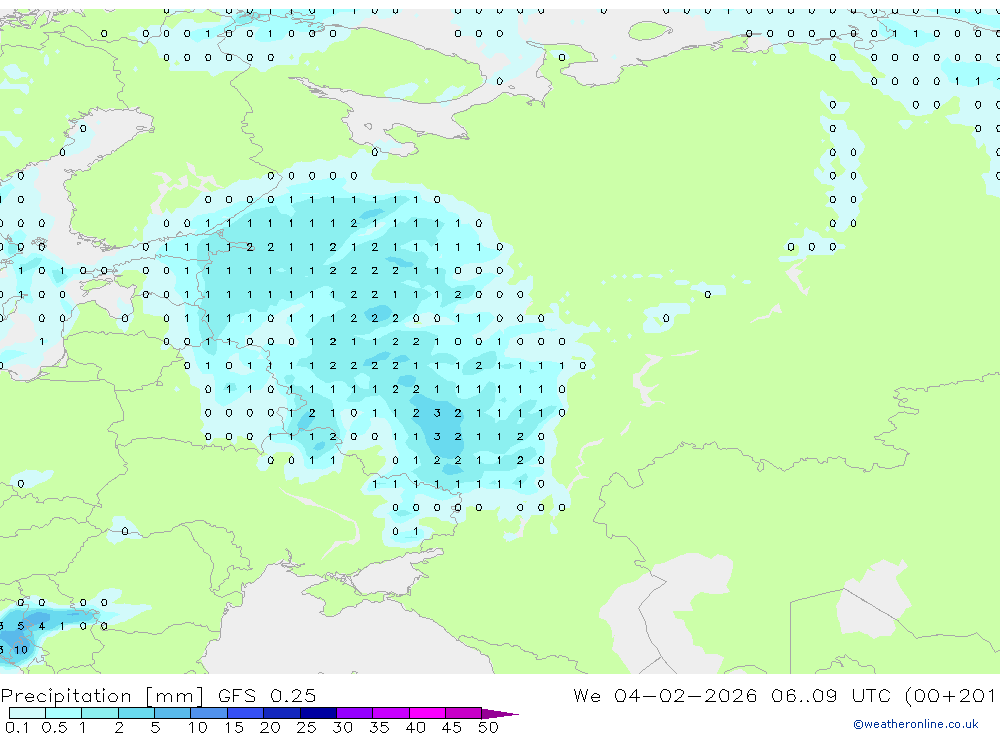1000x733 pixels.
Task: Click the 'GFS 0.25' model label
Action: click(x=267, y=695)
